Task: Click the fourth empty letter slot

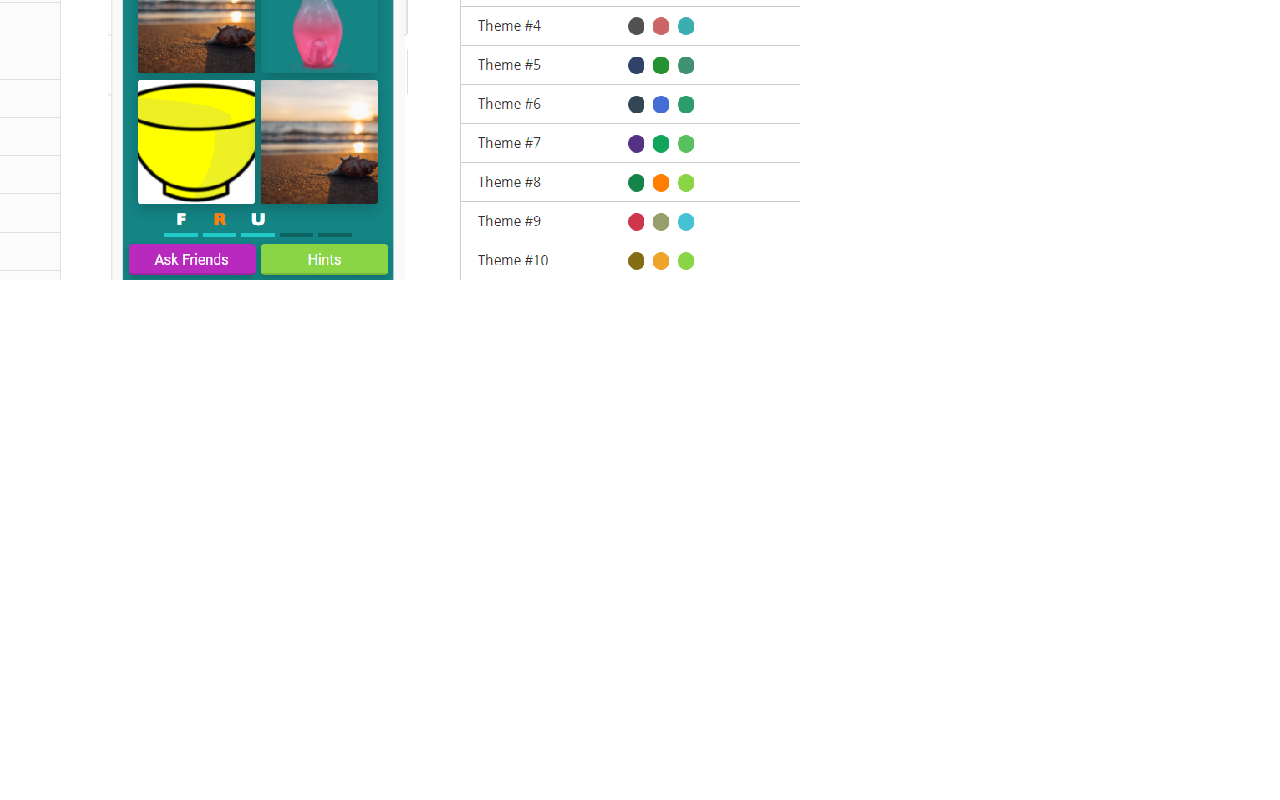Action: (296, 222)
